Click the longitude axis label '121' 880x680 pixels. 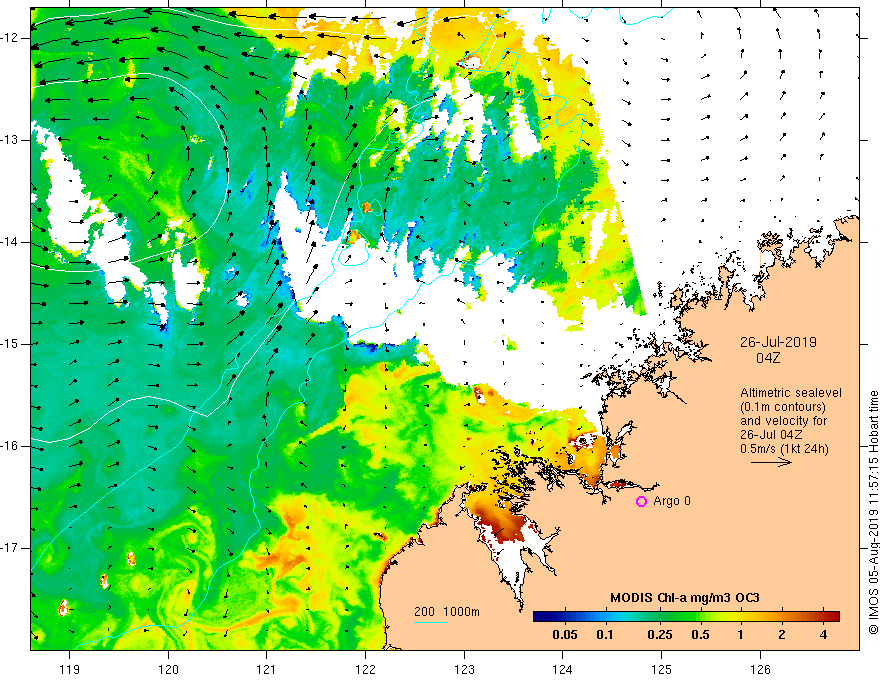click(x=267, y=669)
